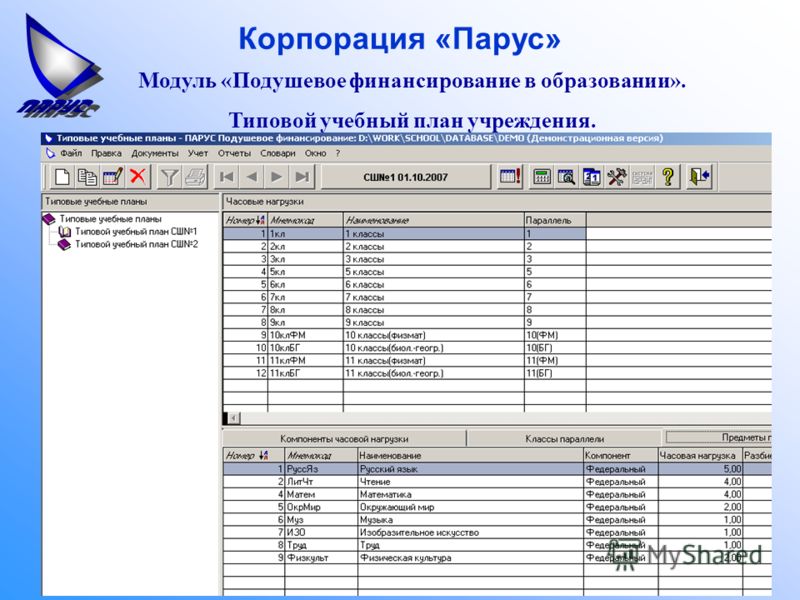Viewport: 800px width, 600px height.
Task: Open the Словари menu
Action: 278,153
